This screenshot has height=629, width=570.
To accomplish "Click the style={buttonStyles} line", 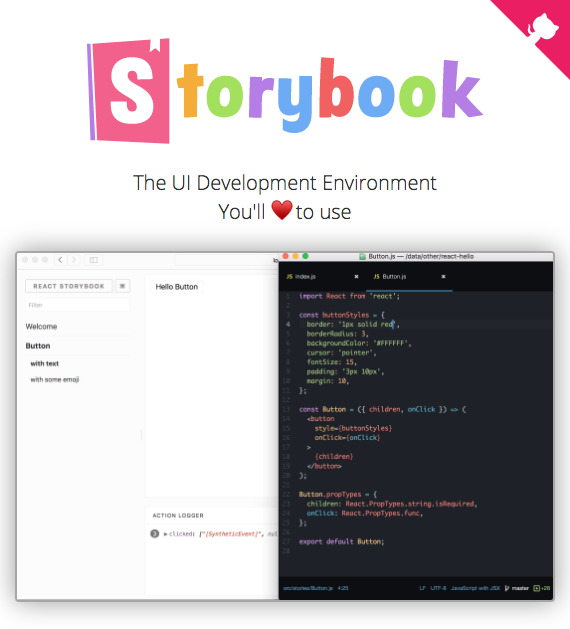I will click(x=353, y=428).
